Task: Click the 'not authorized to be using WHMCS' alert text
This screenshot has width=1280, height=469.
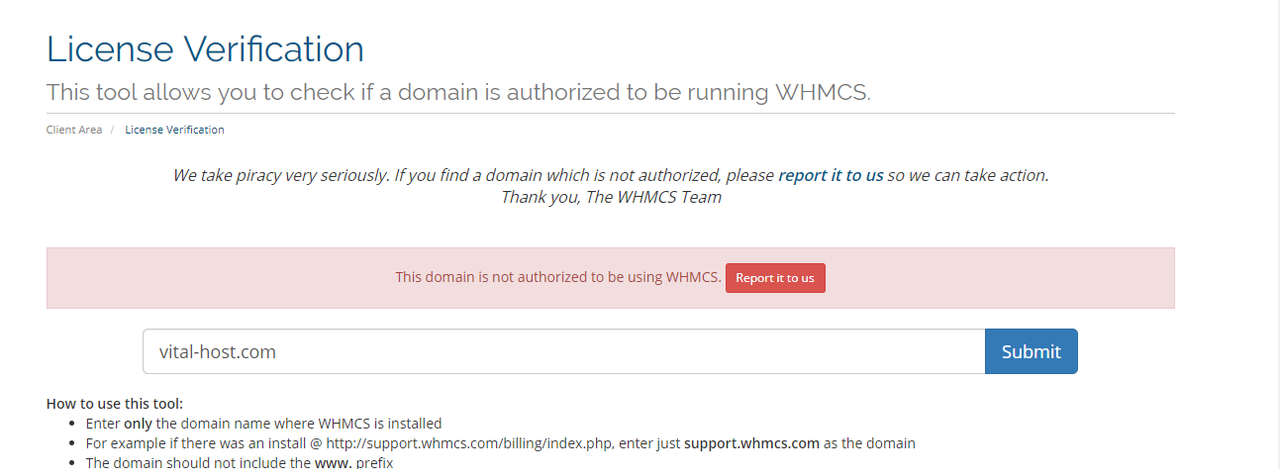Action: 558,277
